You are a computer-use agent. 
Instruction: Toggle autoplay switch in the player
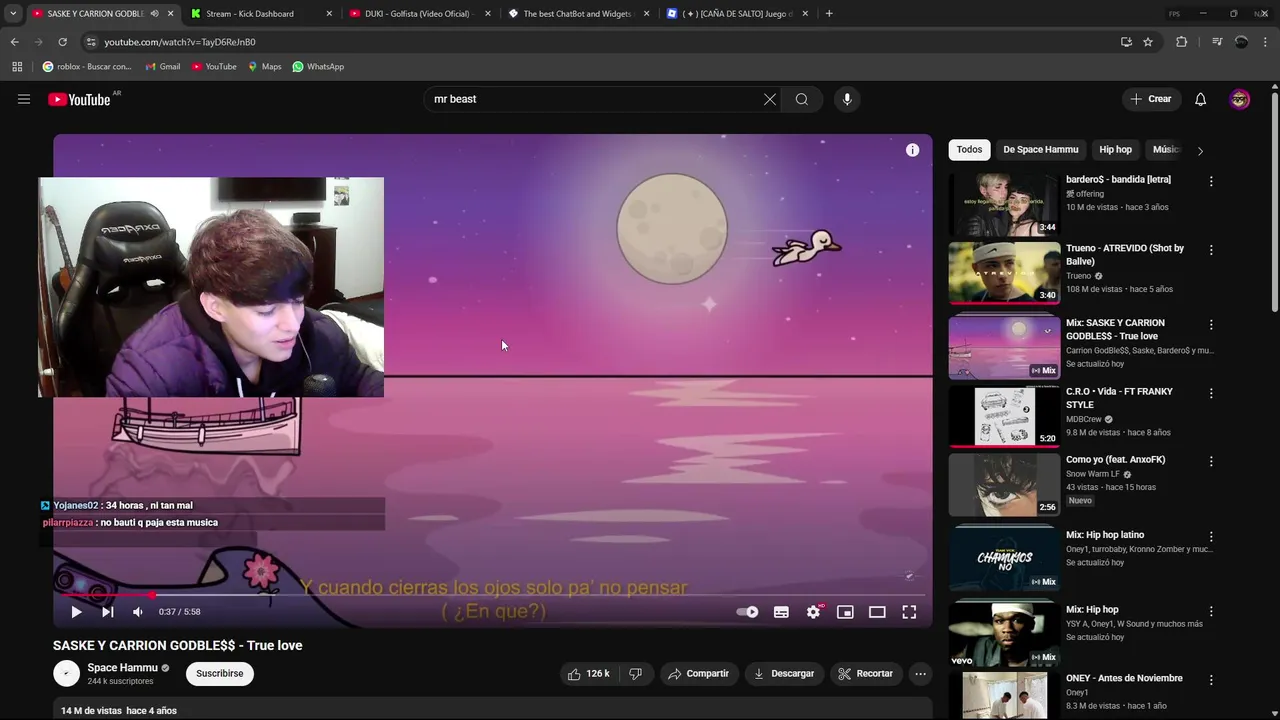pyautogui.click(x=747, y=612)
